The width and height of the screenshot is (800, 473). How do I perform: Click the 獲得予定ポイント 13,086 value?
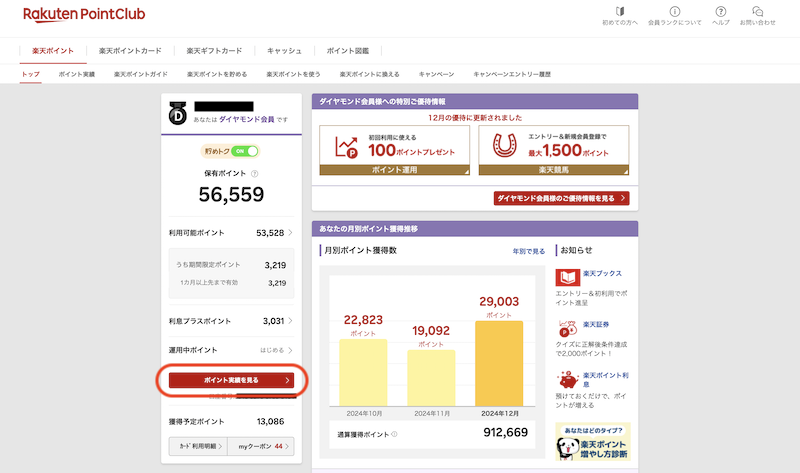[270, 421]
